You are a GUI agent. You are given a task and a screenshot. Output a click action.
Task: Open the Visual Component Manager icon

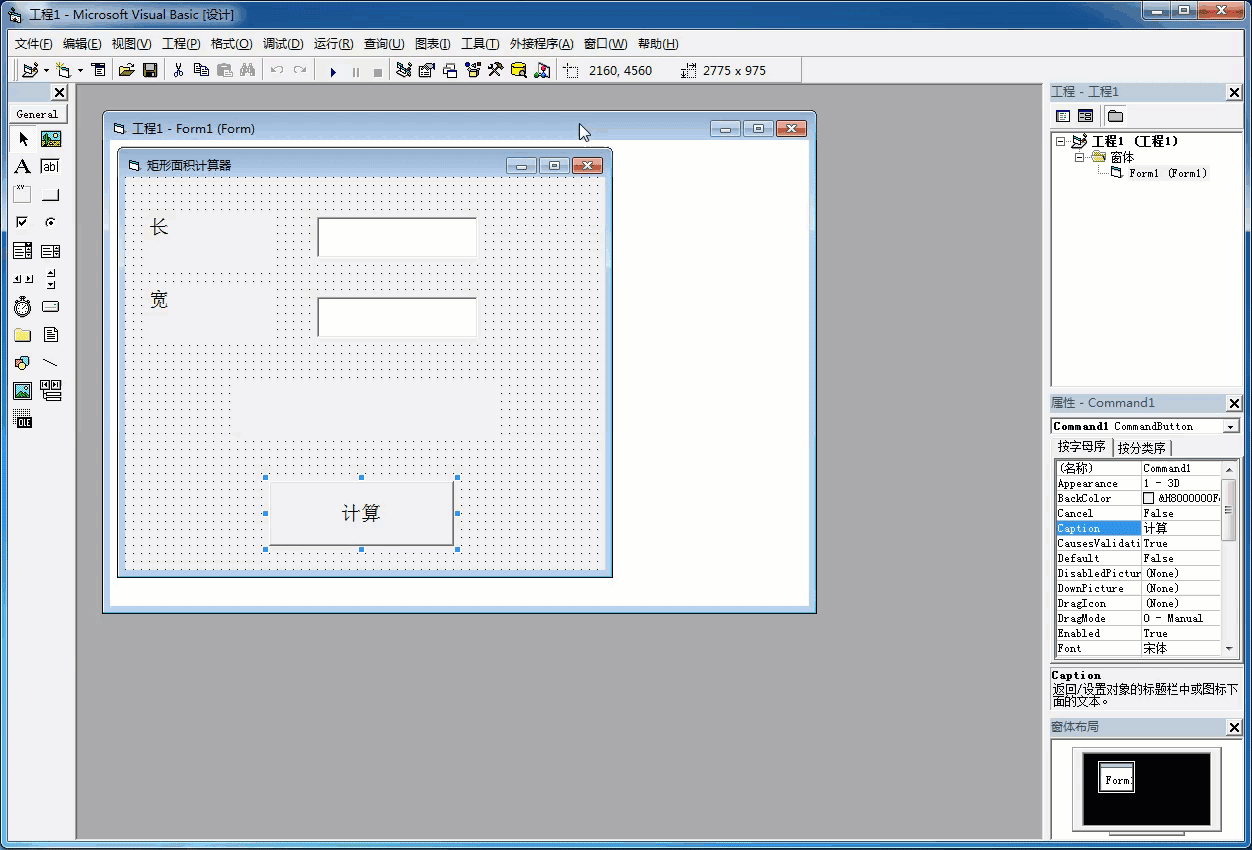coord(542,70)
